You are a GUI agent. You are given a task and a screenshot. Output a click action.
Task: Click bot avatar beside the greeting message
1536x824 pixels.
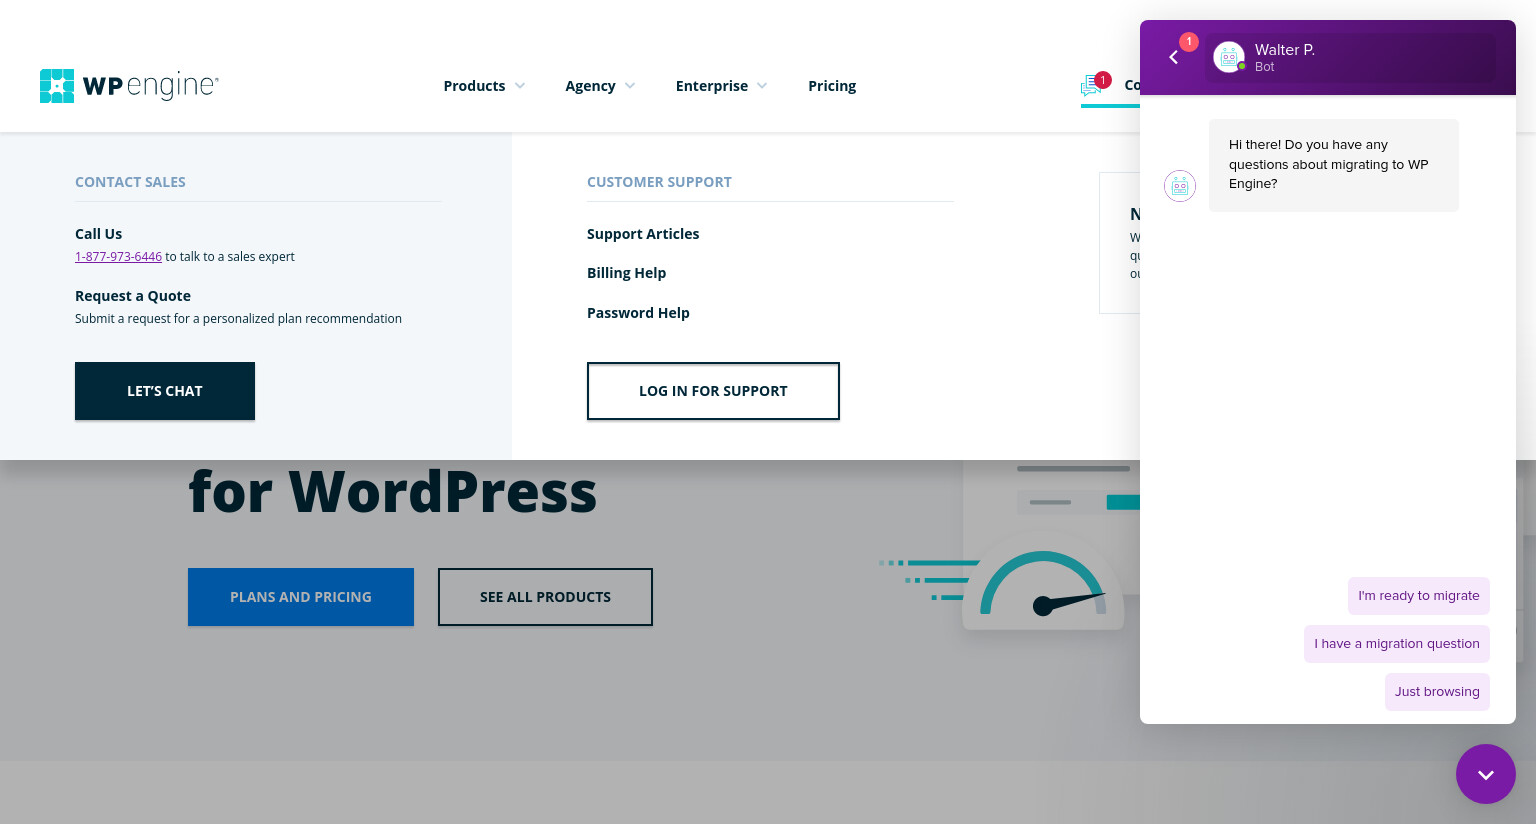[1180, 186]
